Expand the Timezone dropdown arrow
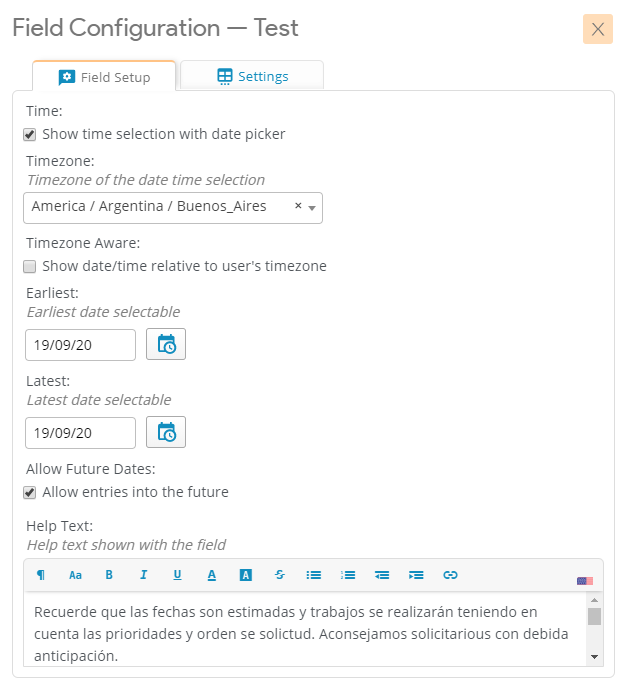Screen dimensions: 621x679 tap(312, 208)
